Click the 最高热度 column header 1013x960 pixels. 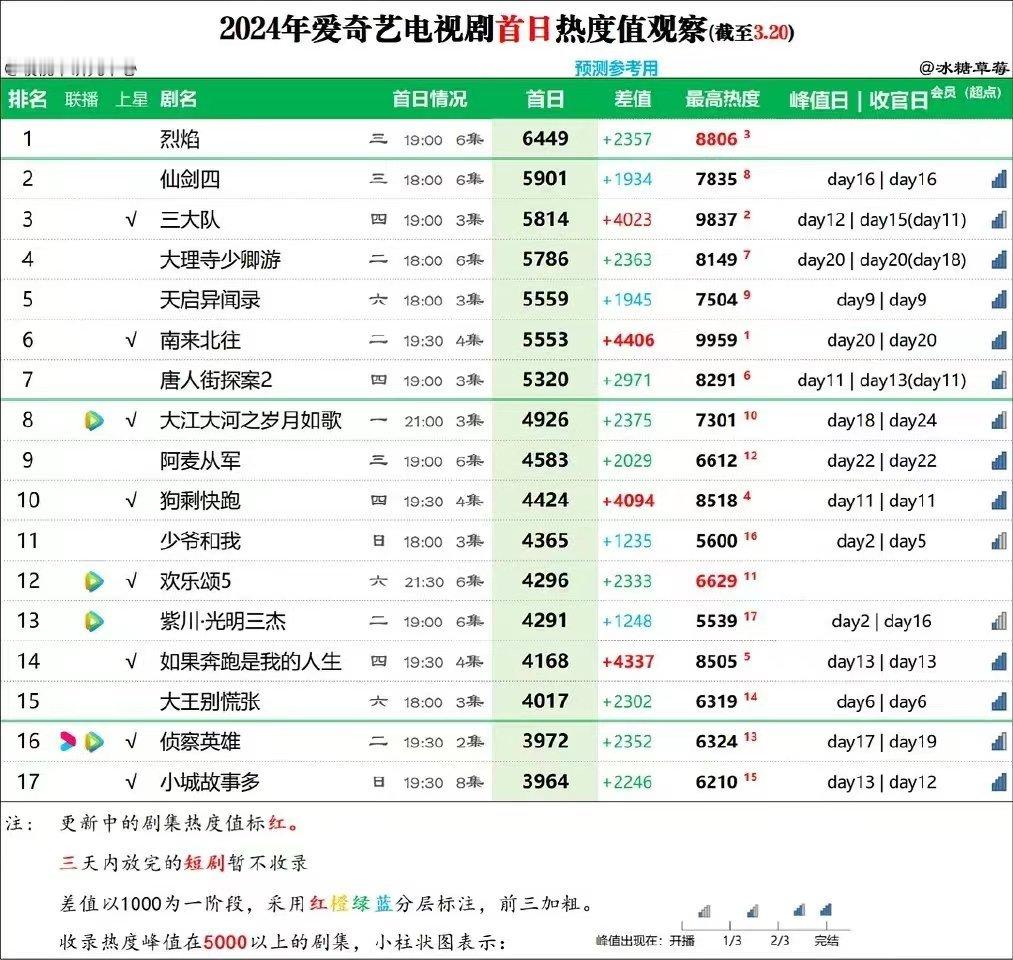coord(722,99)
